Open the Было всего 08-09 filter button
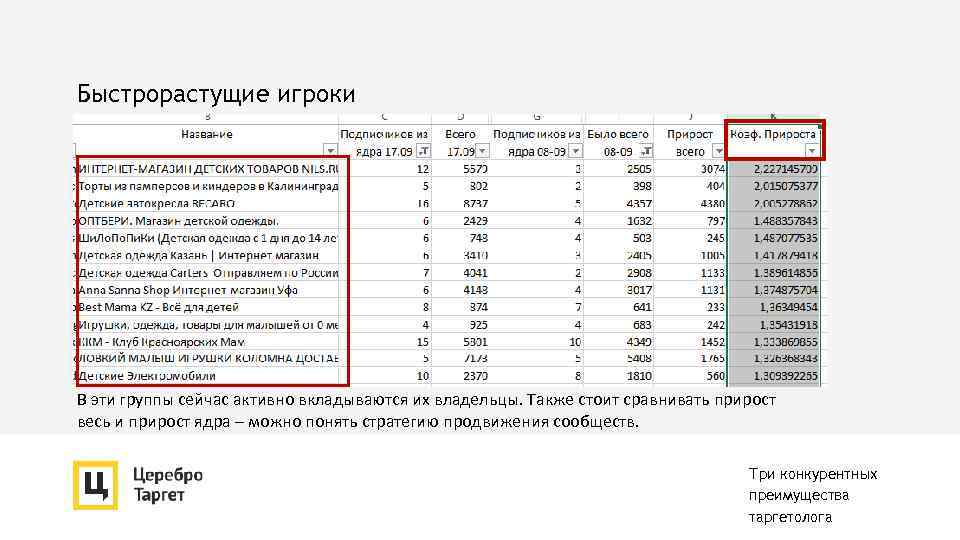960x540 pixels. click(646, 151)
